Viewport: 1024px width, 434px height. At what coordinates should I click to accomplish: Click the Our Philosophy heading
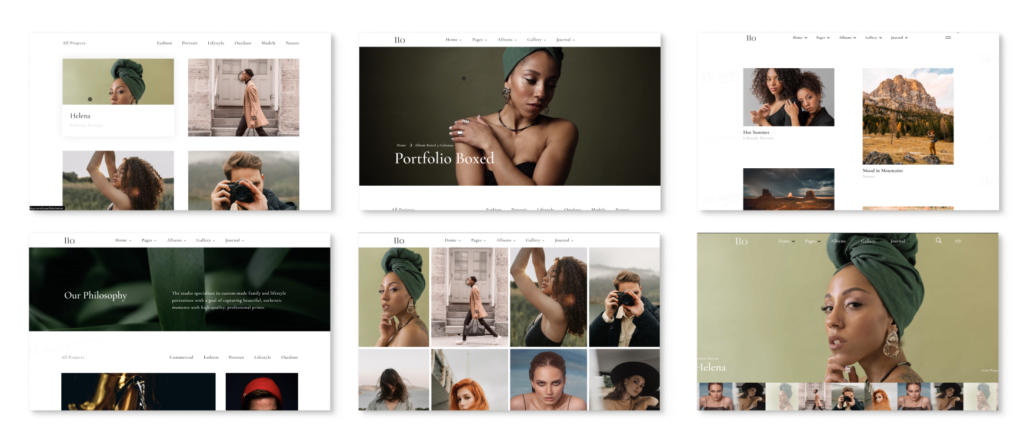[95, 296]
